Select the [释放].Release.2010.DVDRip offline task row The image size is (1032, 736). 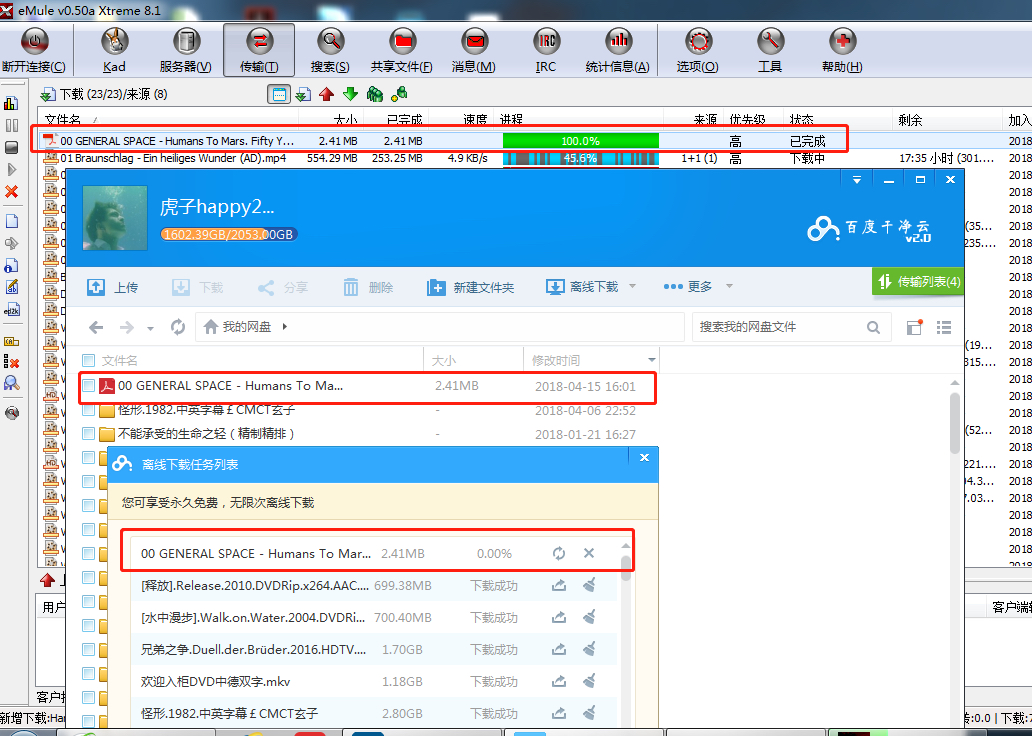click(x=374, y=585)
